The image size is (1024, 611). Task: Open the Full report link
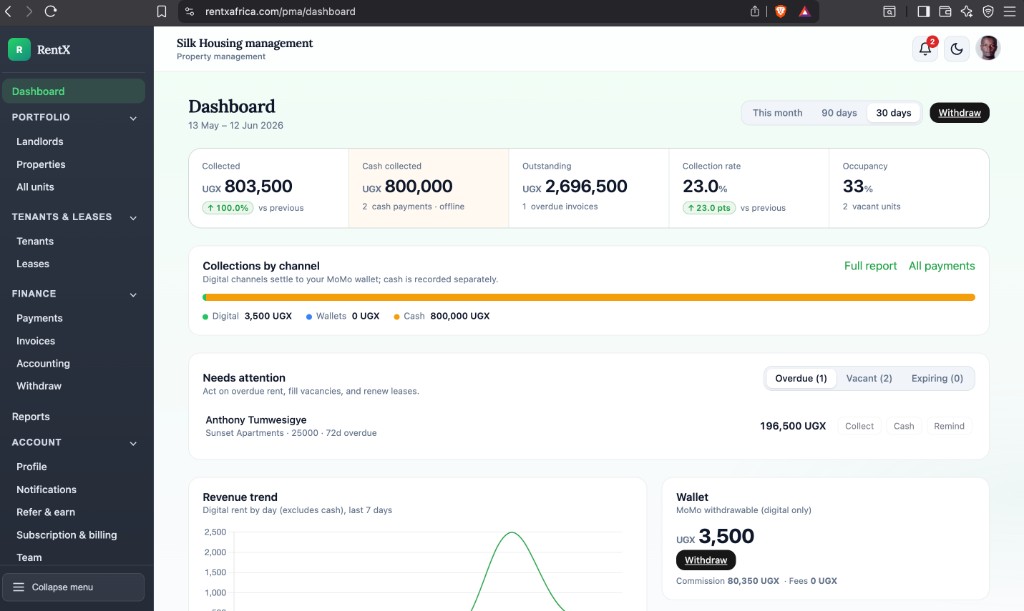[870, 266]
